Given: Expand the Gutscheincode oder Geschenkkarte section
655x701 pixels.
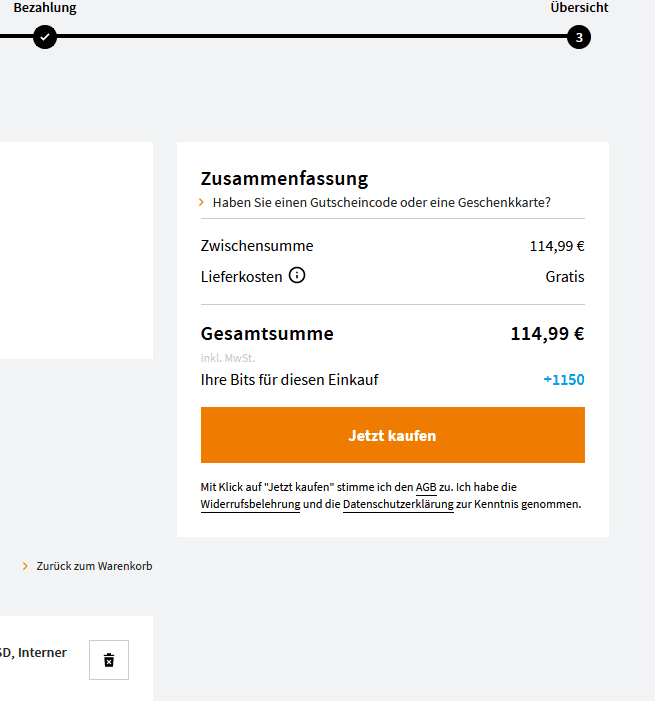Looking at the screenshot, I should [381, 203].
